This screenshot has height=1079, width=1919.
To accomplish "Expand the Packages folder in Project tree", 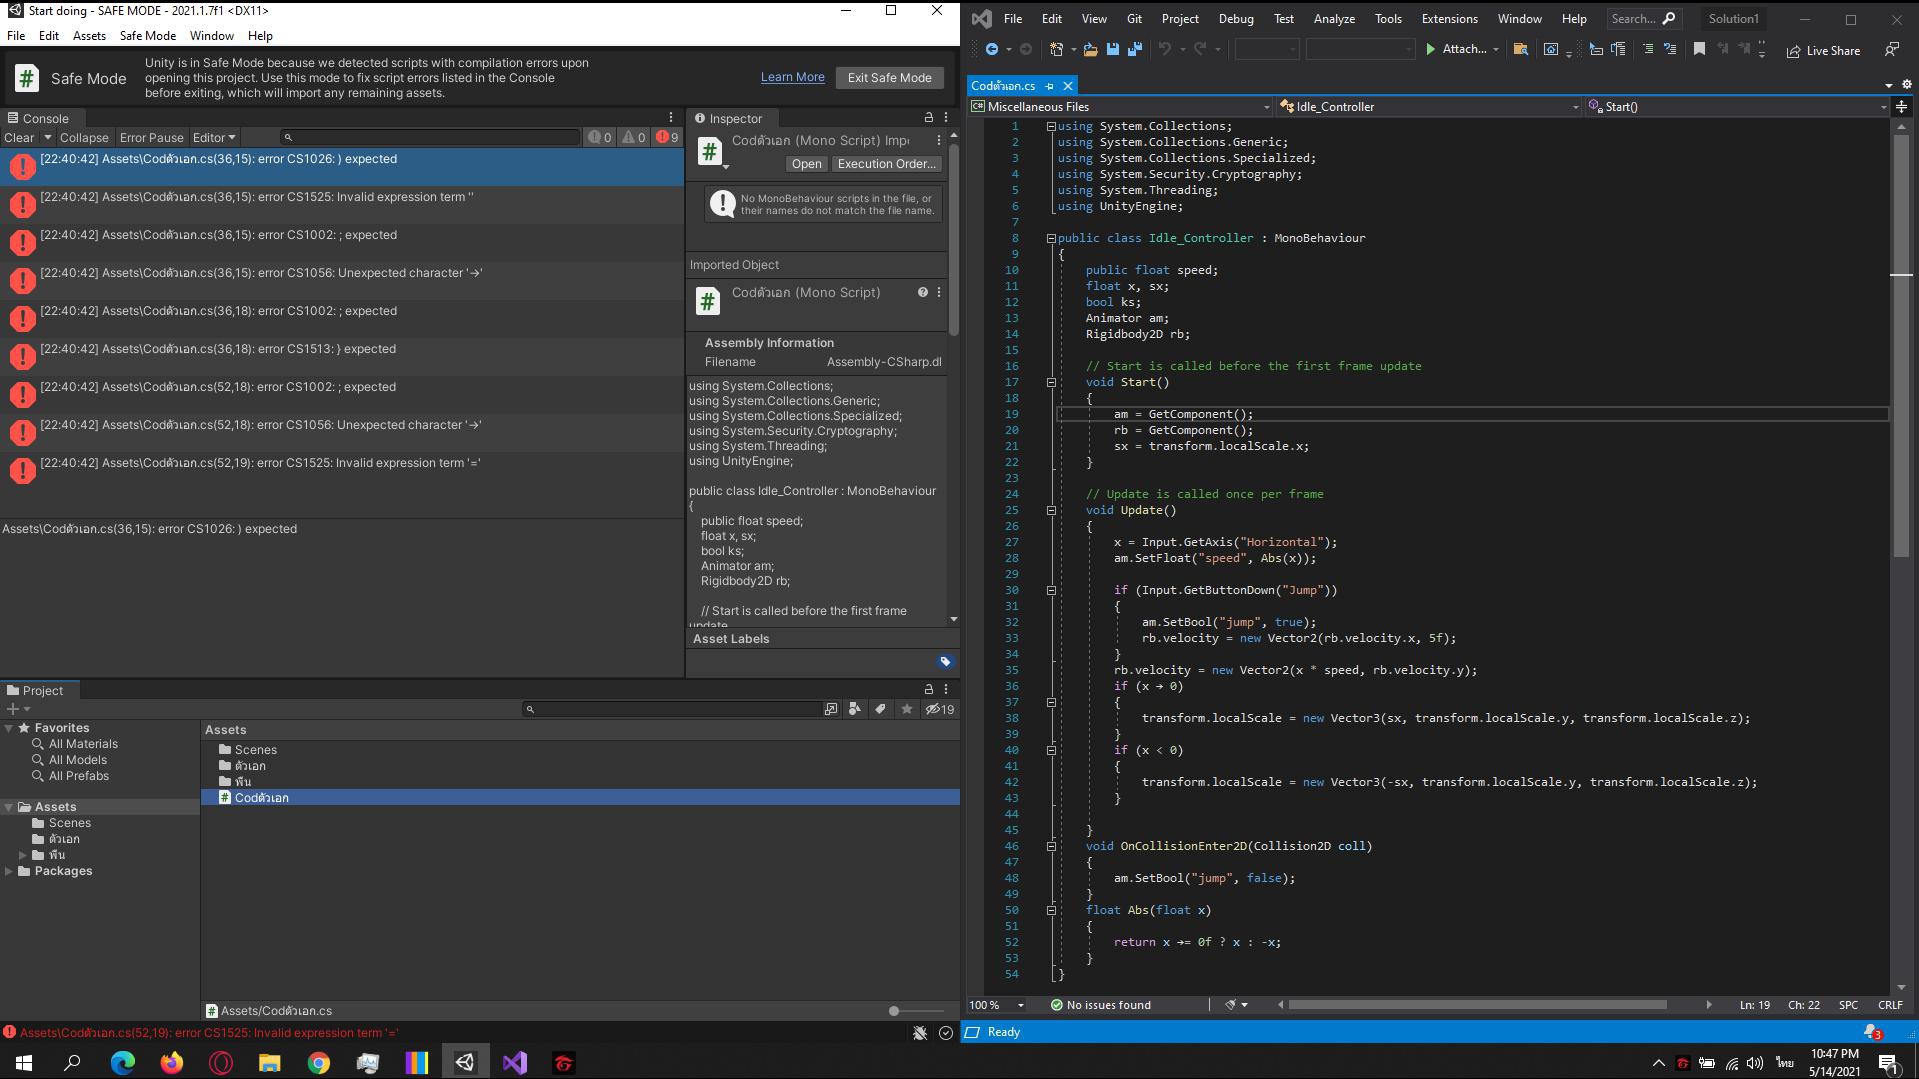I will click(9, 871).
